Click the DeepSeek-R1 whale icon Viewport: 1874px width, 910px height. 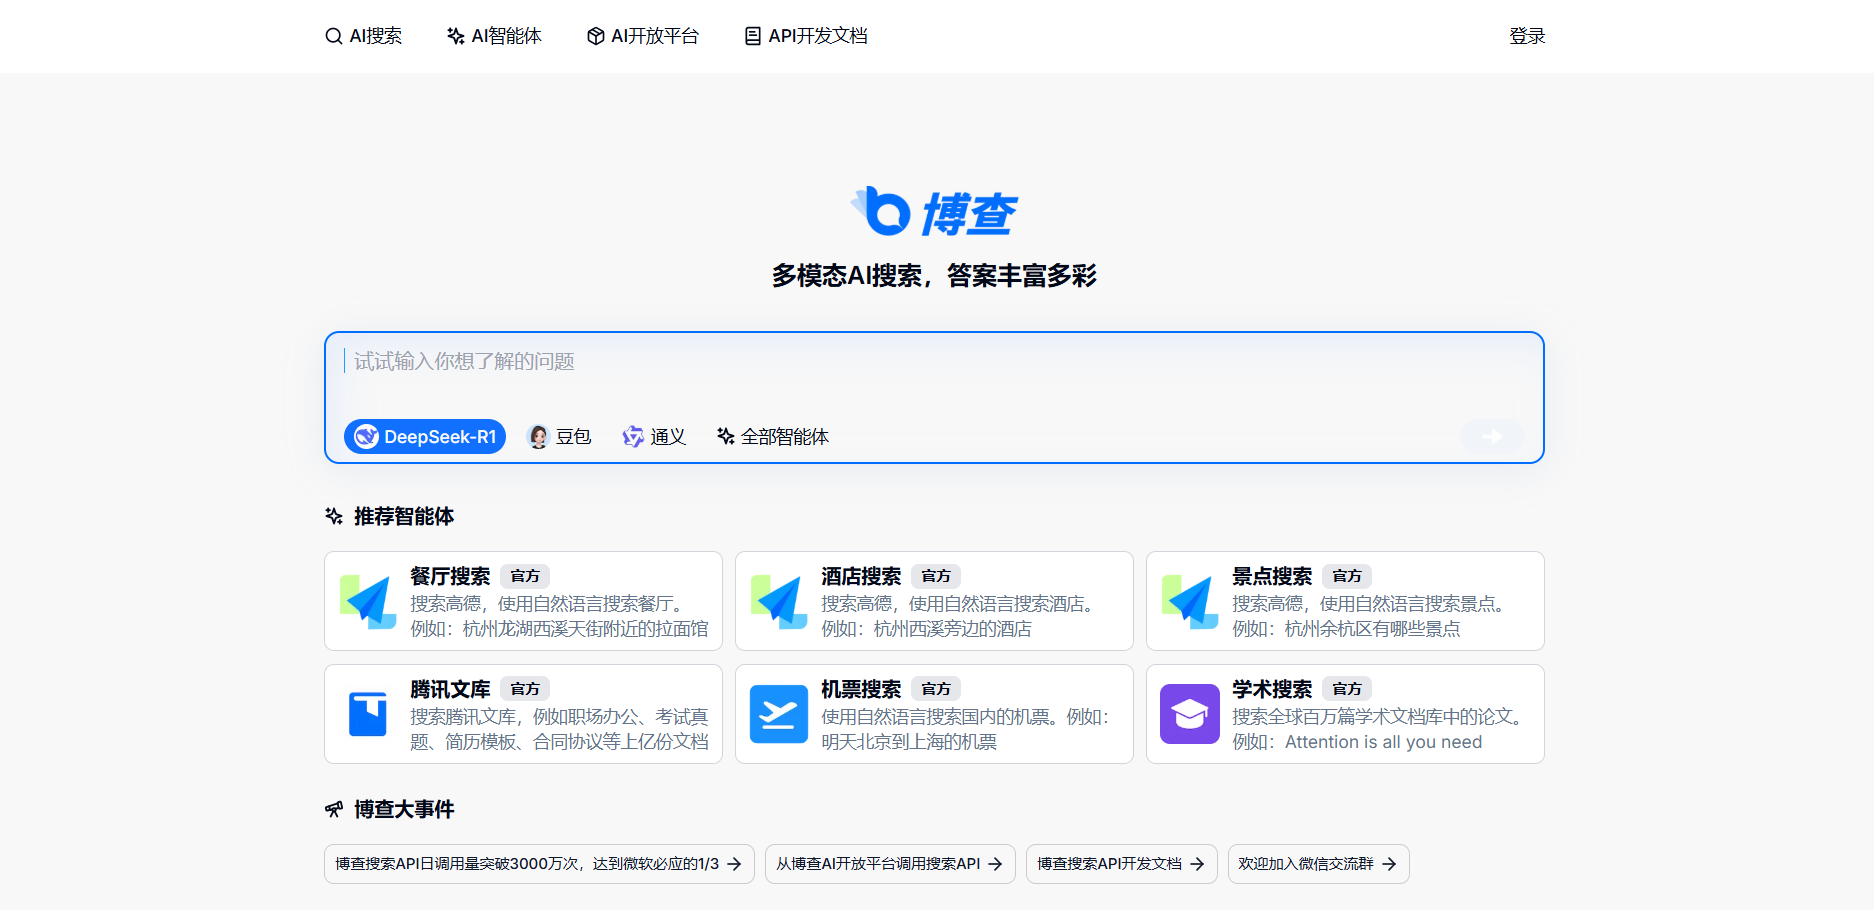[x=367, y=436]
